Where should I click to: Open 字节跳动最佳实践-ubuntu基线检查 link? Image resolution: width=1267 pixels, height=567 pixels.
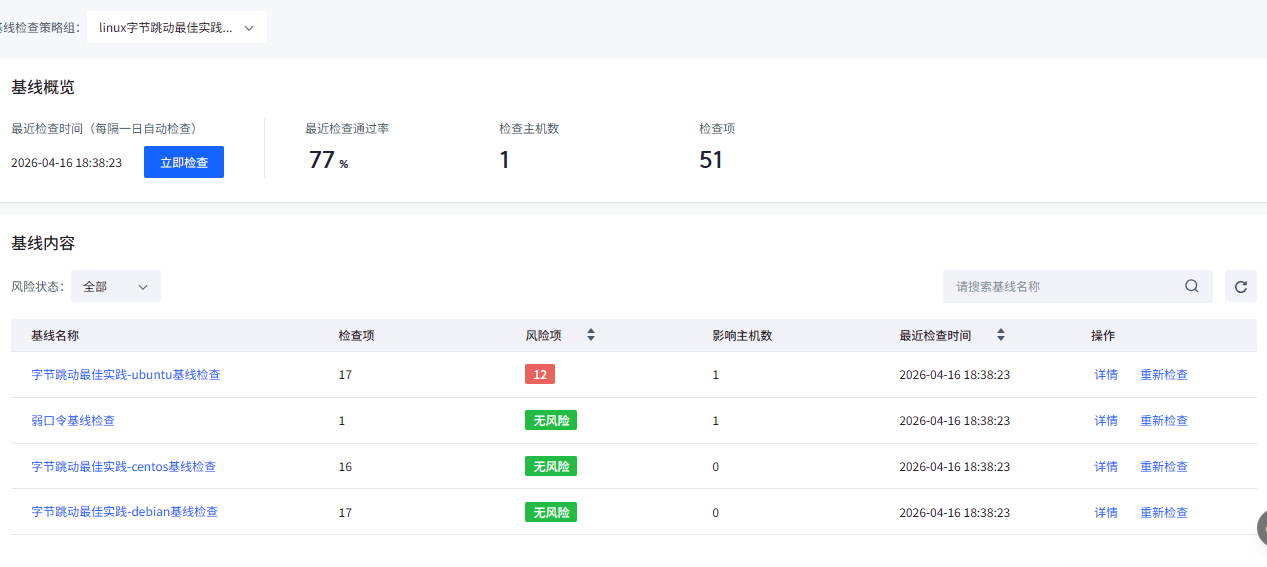click(126, 375)
